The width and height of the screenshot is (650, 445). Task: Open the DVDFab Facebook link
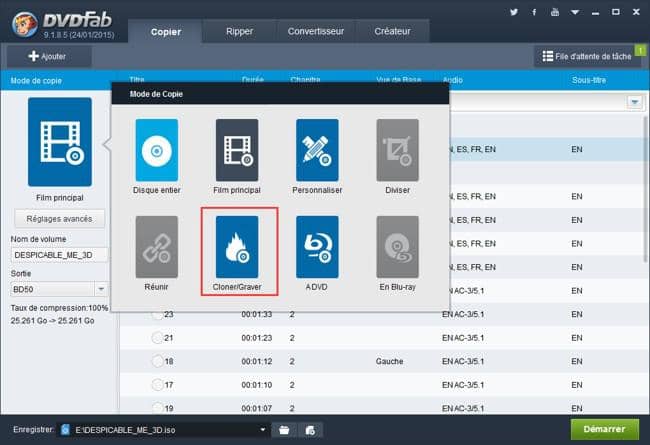pyautogui.click(x=534, y=12)
